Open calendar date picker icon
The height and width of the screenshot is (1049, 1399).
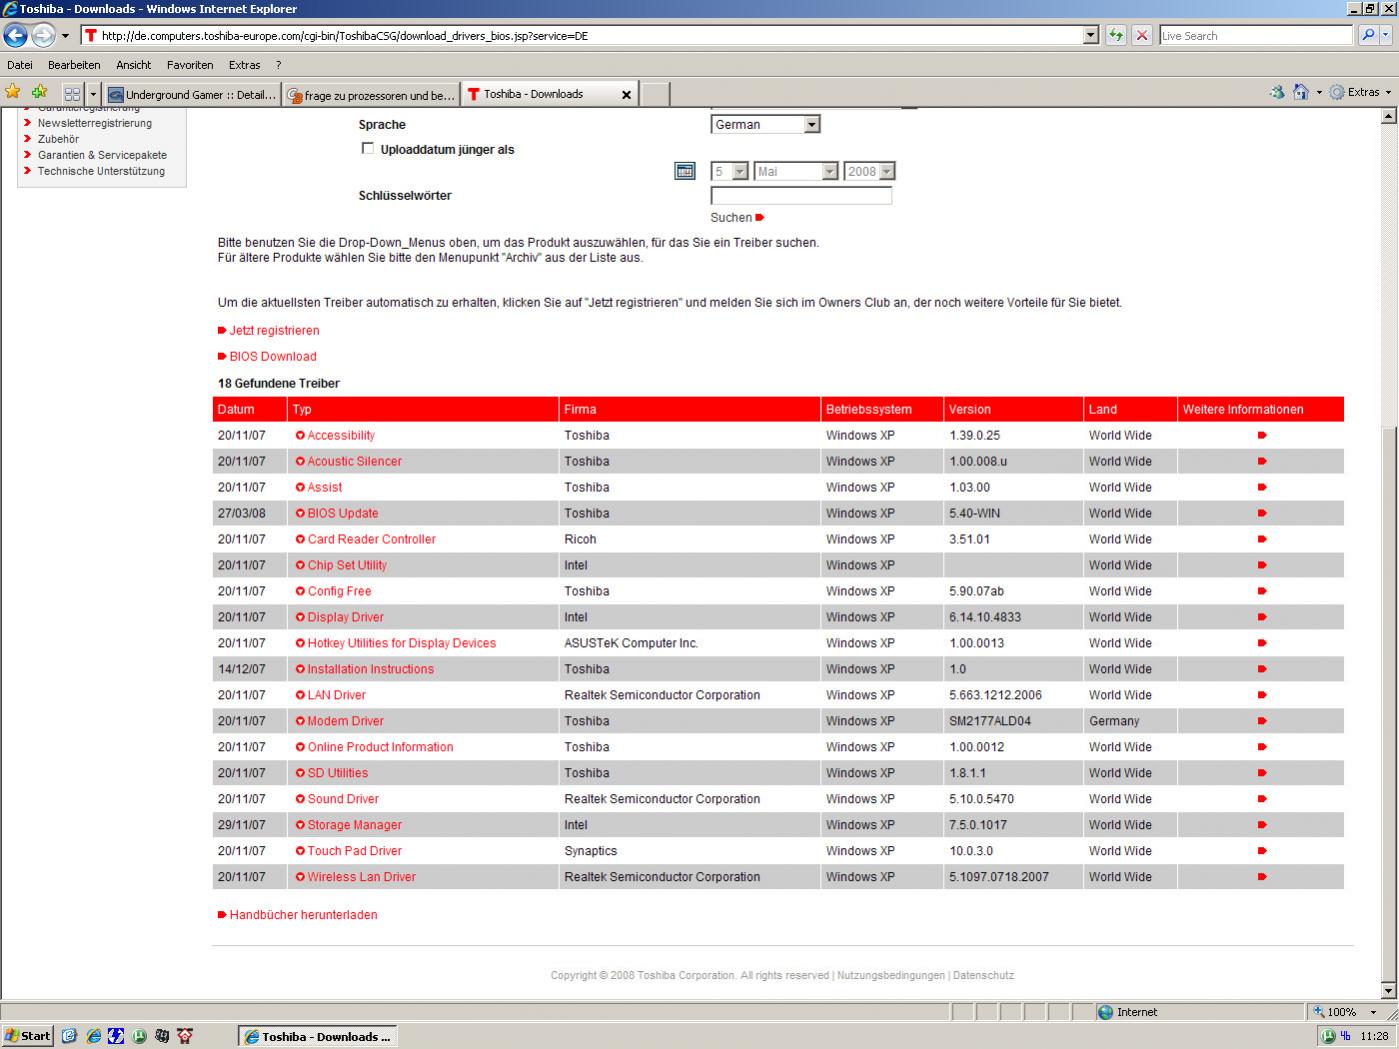click(685, 171)
